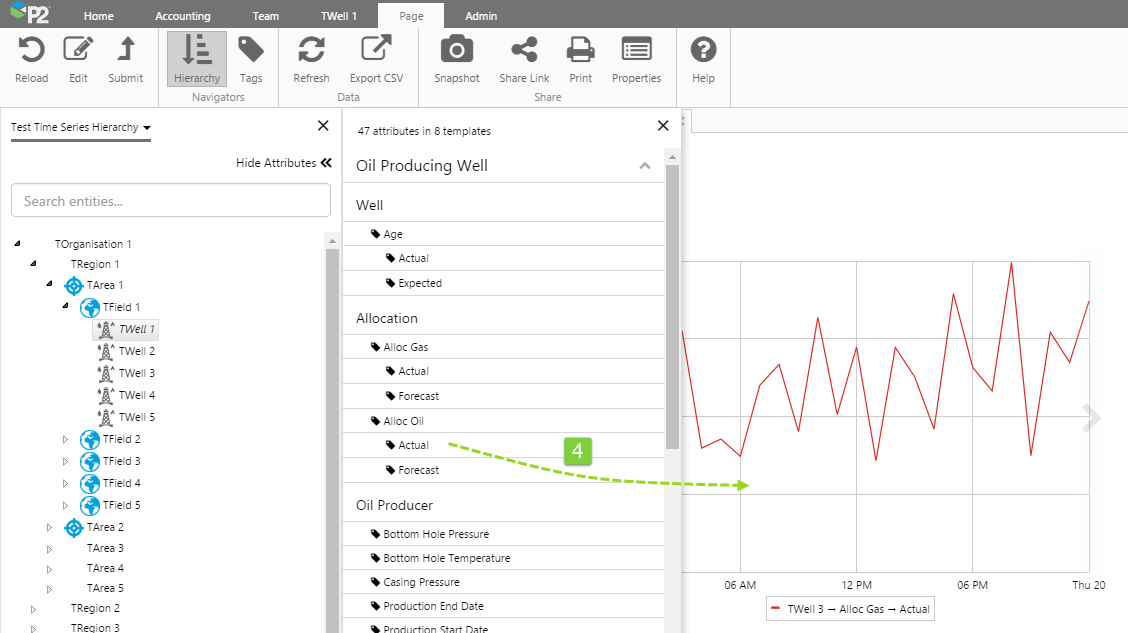
Task: Open Test Time Series Hierarchy dropdown
Action: (x=81, y=128)
